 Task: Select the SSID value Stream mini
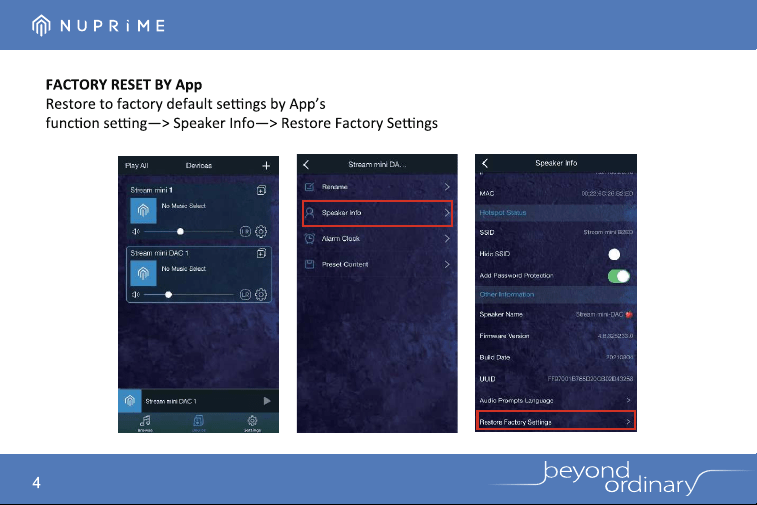pyautogui.click(x=608, y=232)
